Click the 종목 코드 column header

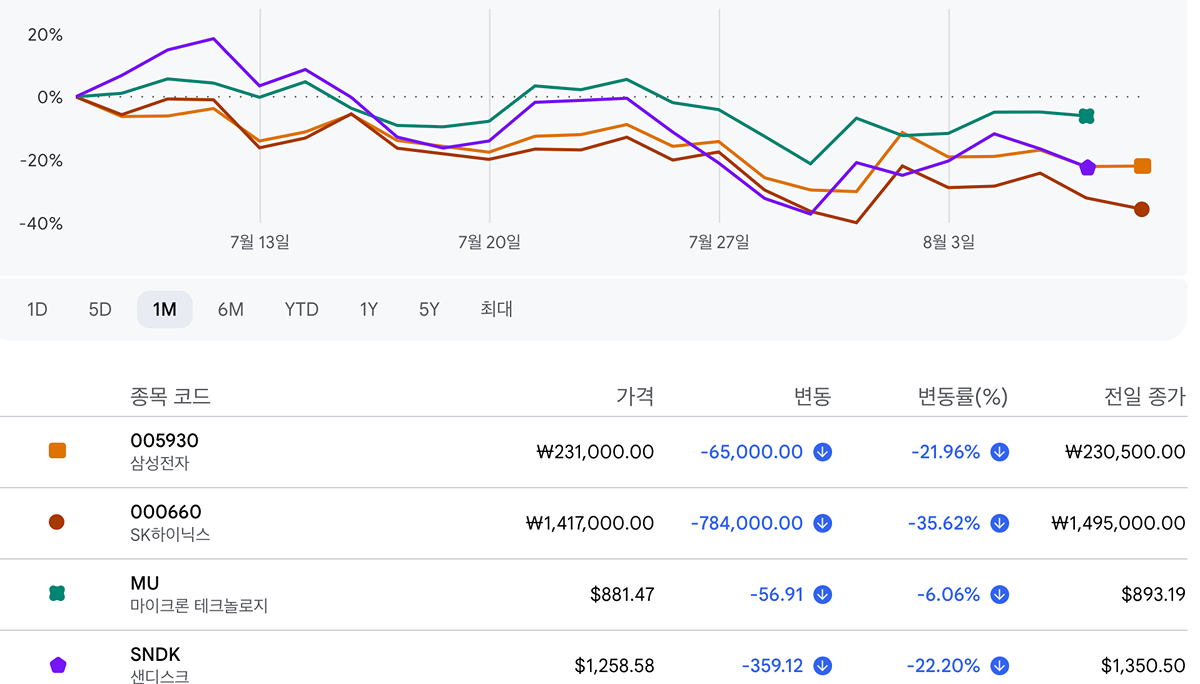pyautogui.click(x=170, y=396)
